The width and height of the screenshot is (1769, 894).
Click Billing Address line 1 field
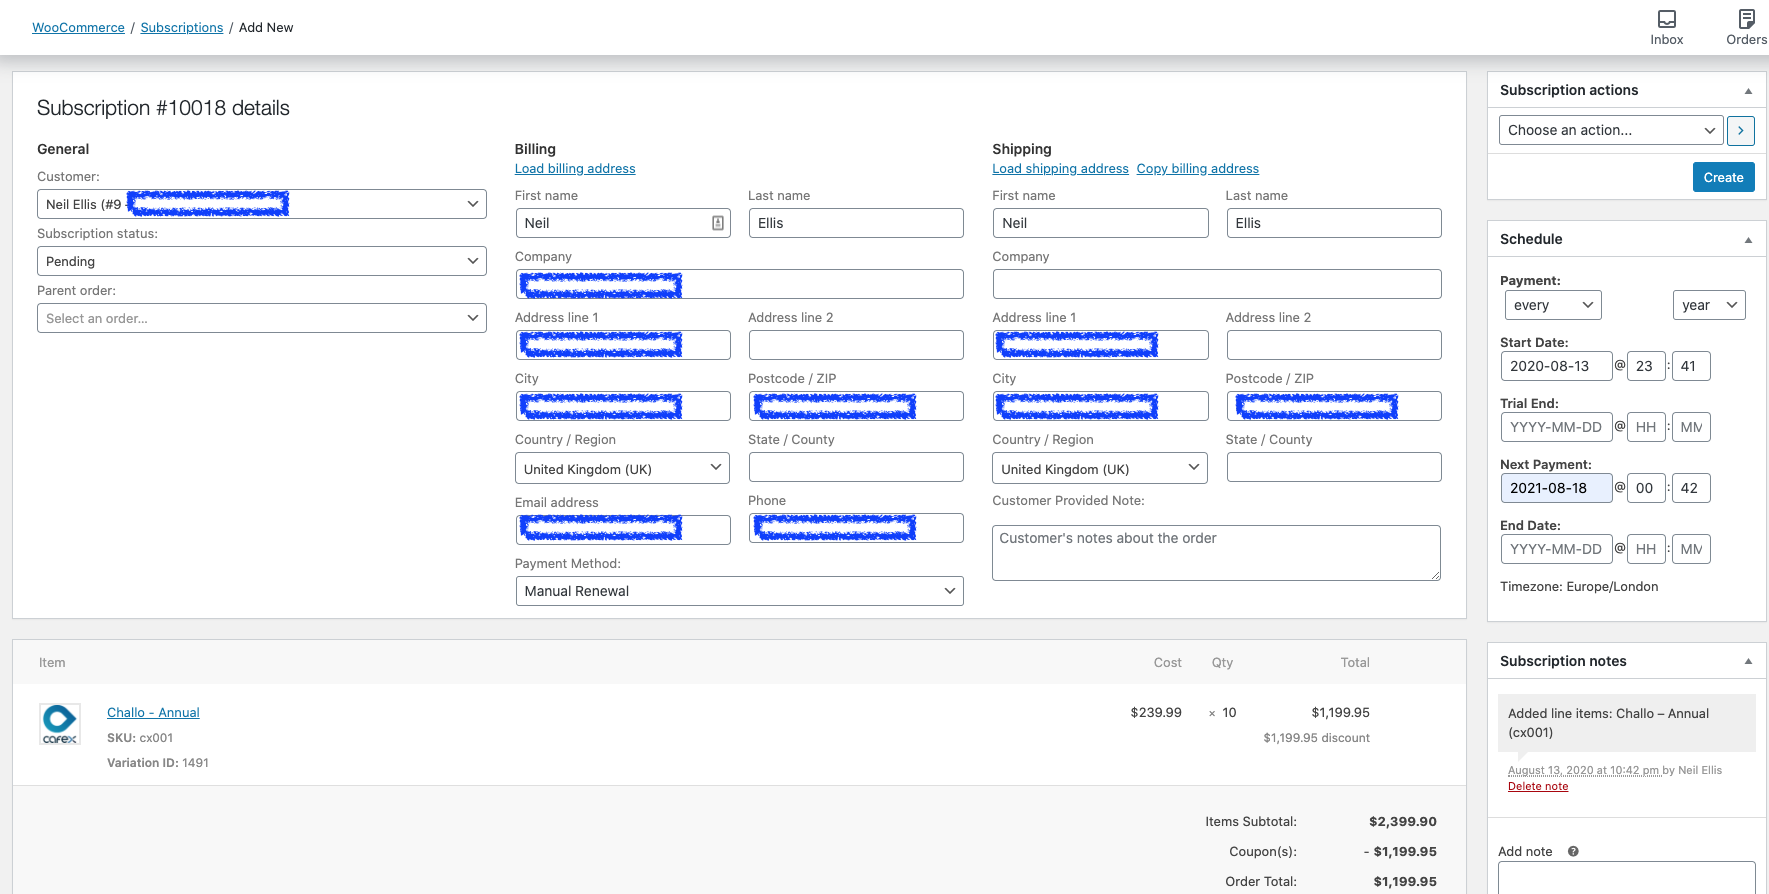622,345
